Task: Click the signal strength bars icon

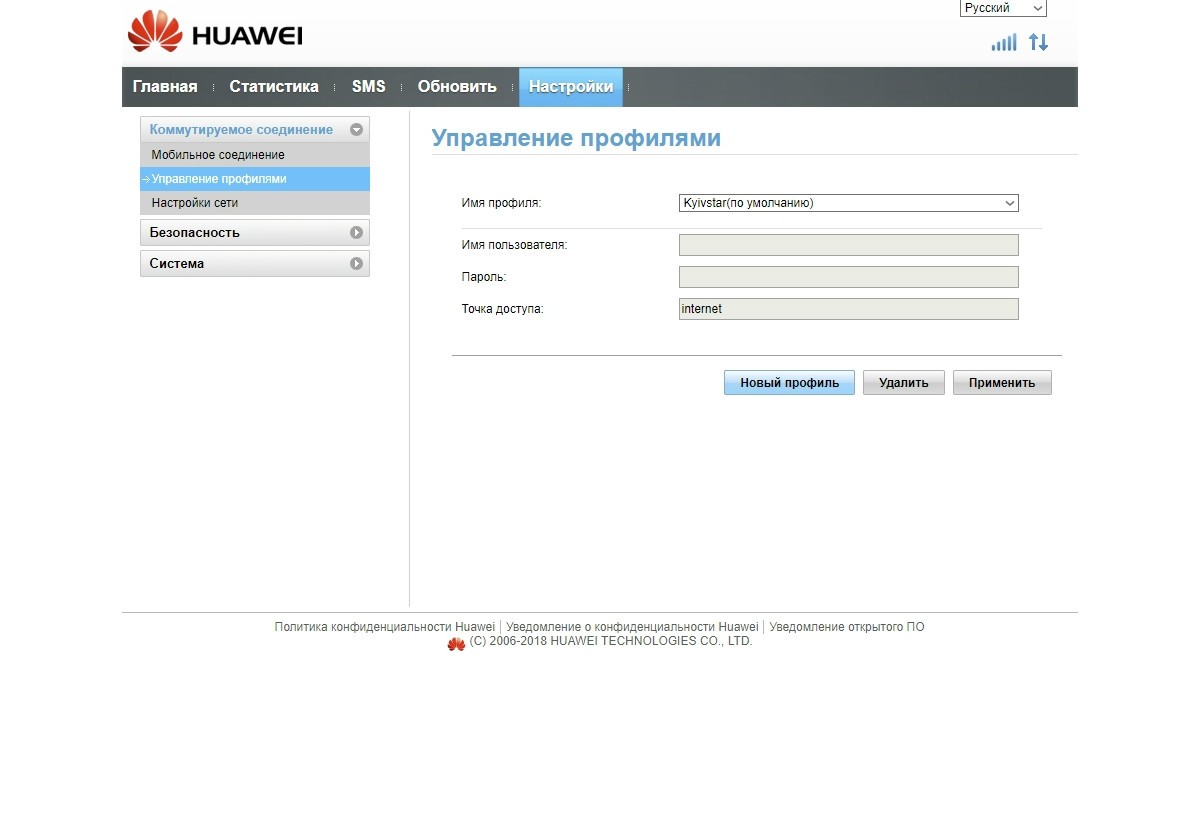Action: click(1003, 42)
